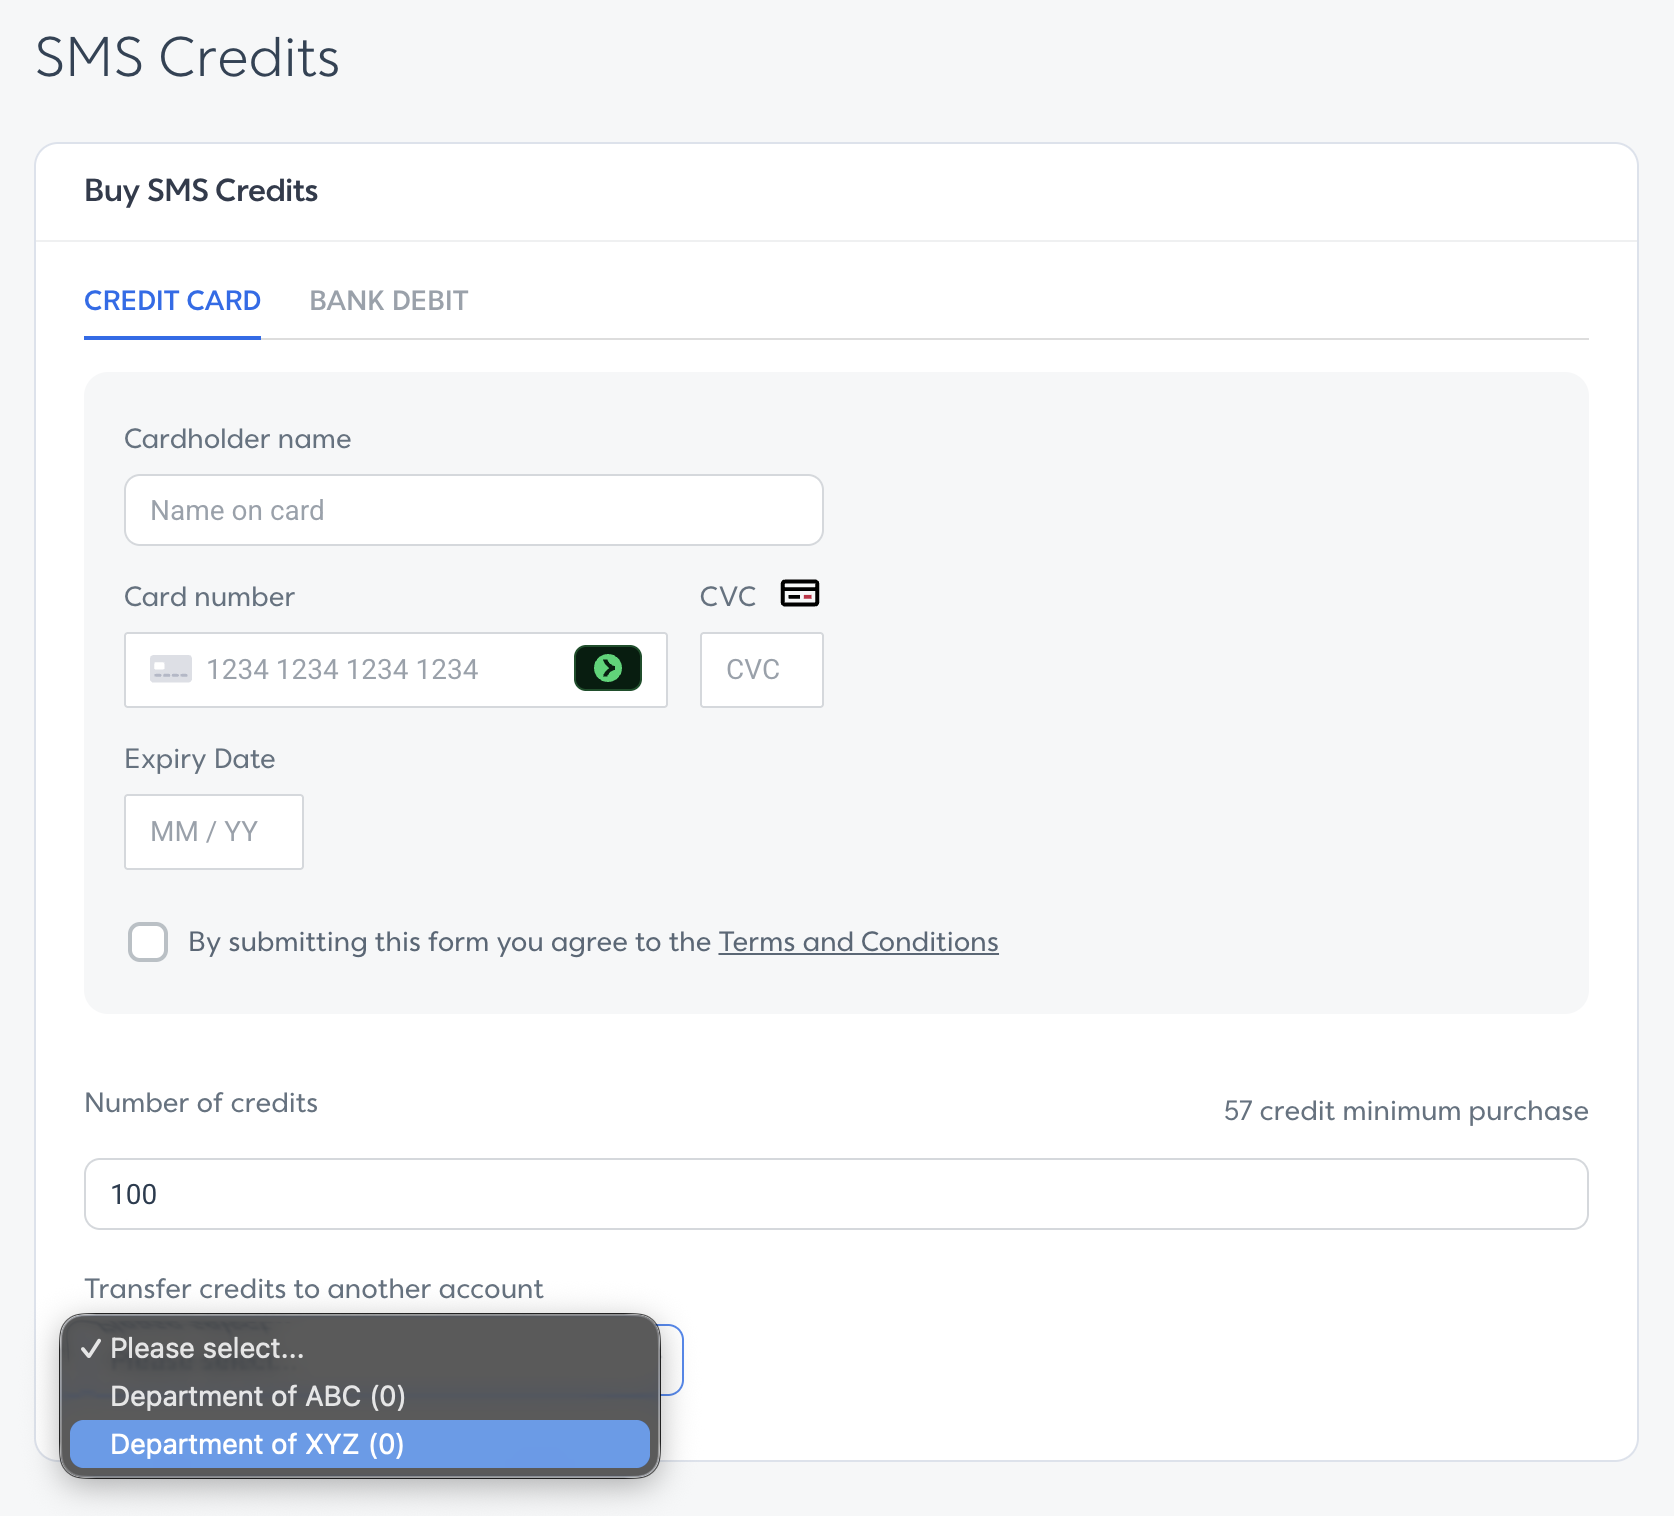This screenshot has width=1674, height=1516.
Task: Click the 57 credit minimum purchase text
Action: coord(1406,1111)
